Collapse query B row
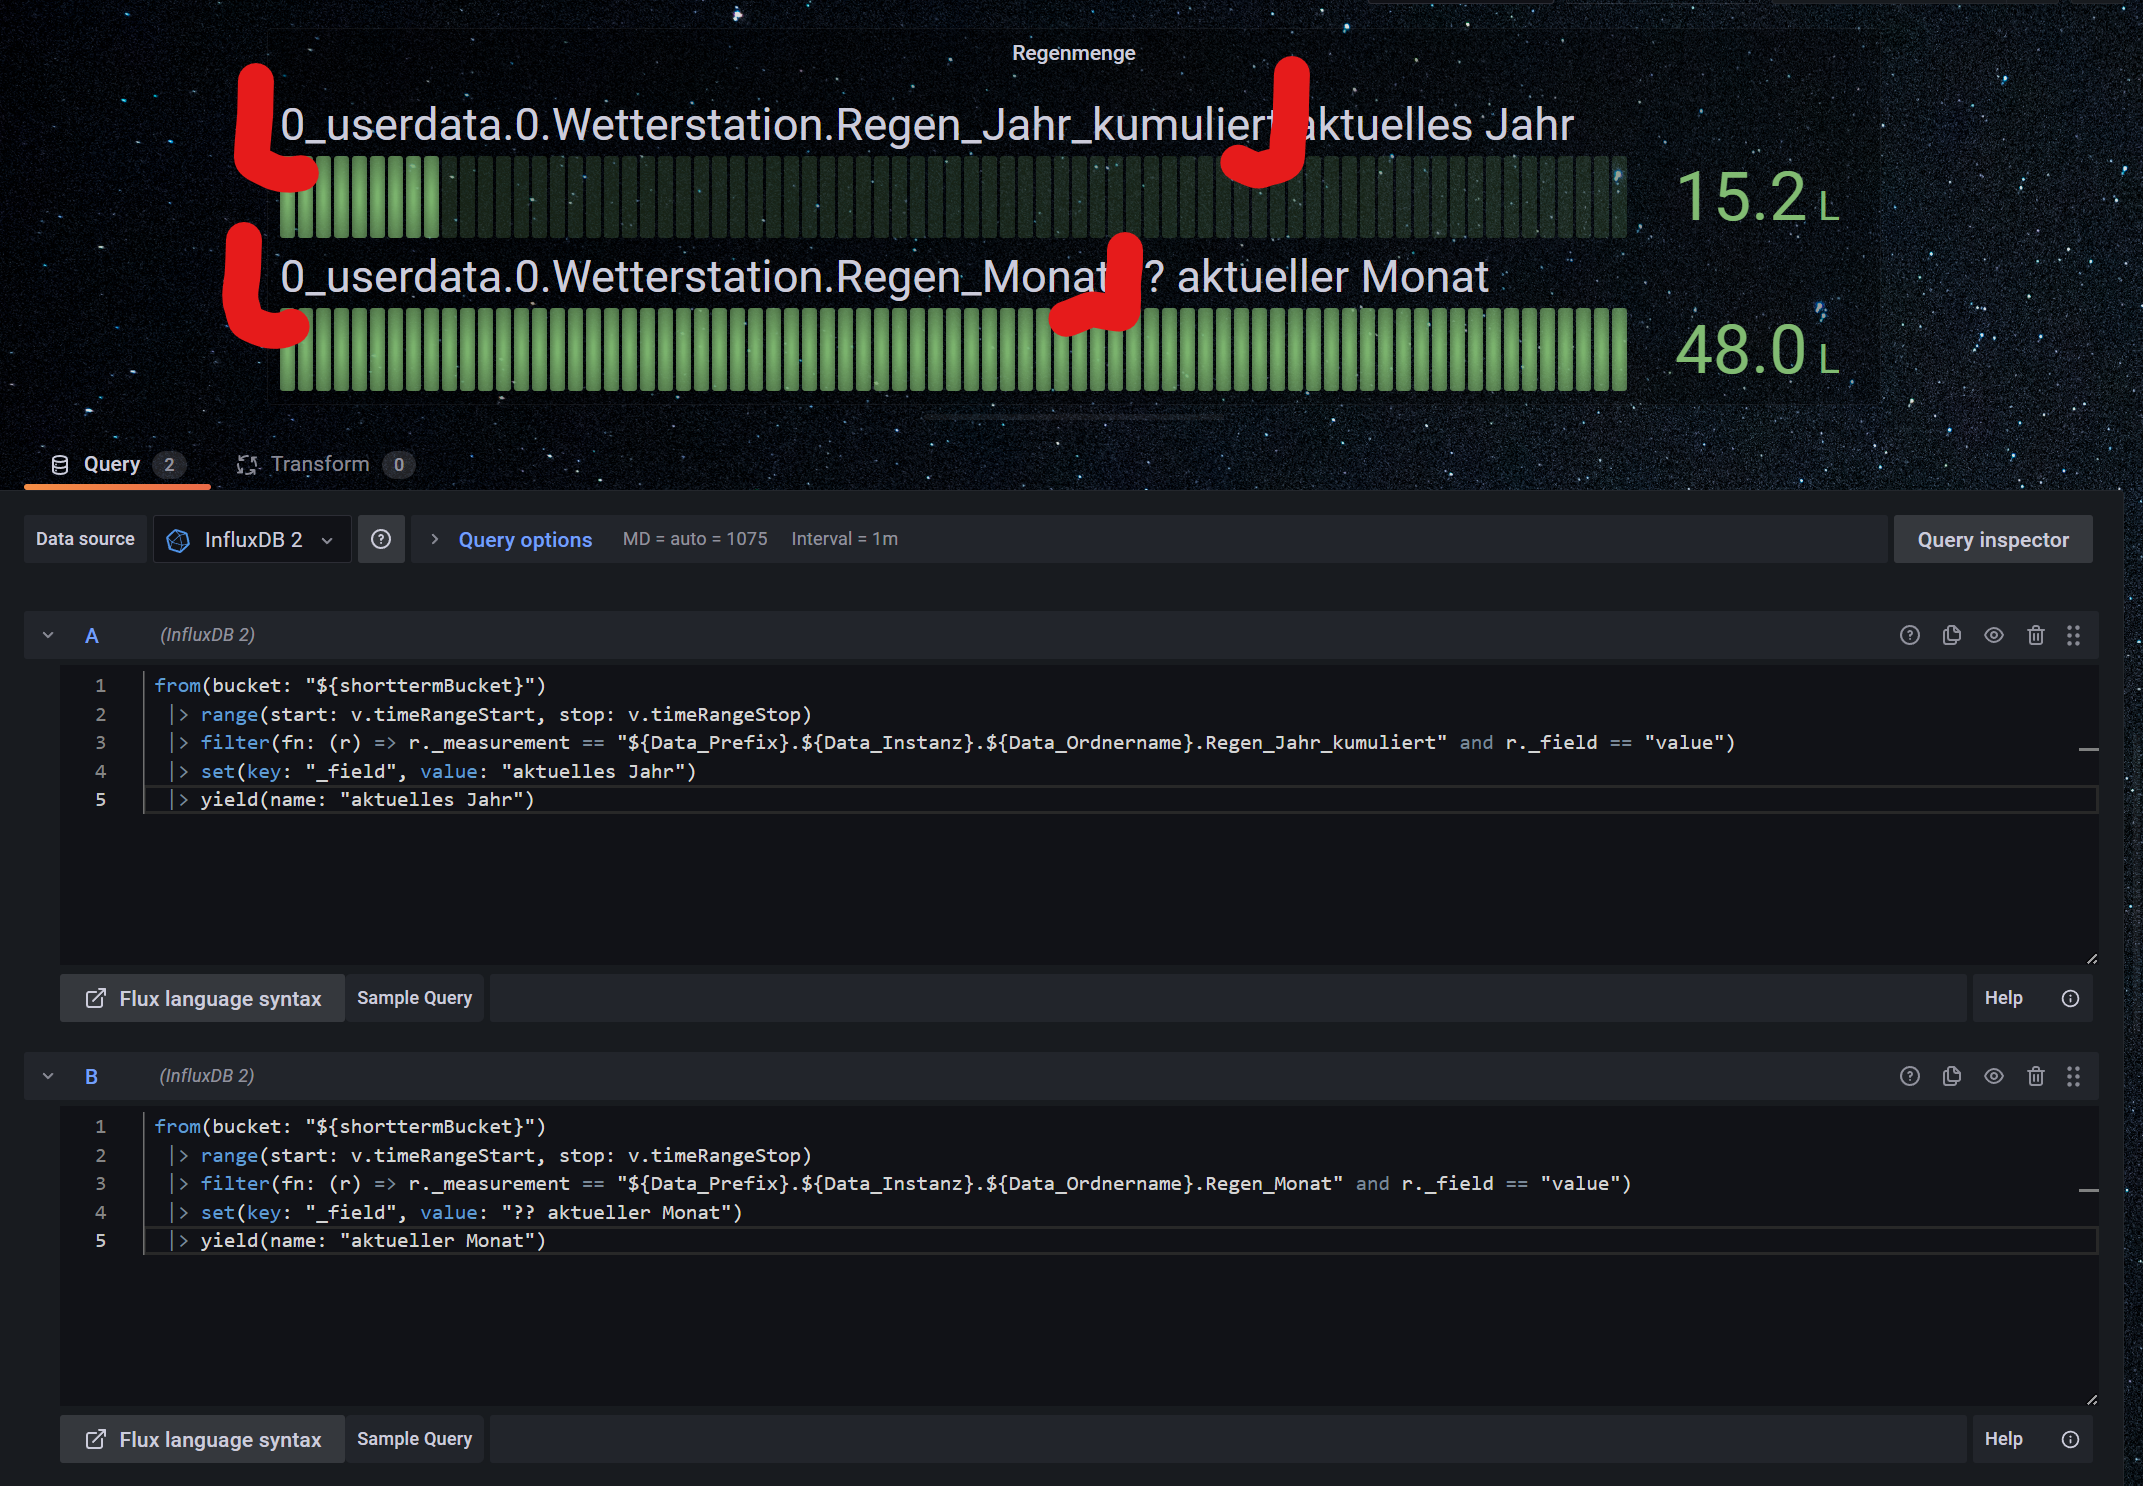Screen dimensions: 2143x1486 point(48,1076)
